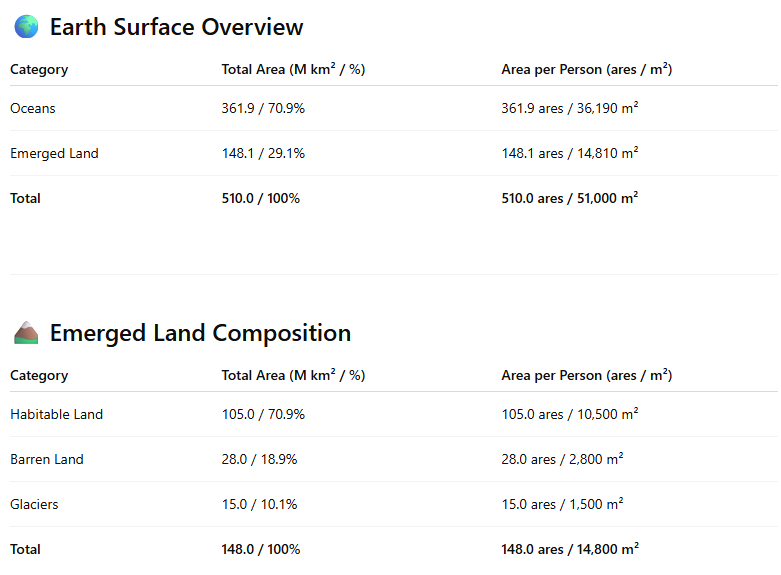
Task: Click the 148.1 / 29.1% total area value
Action: point(263,153)
